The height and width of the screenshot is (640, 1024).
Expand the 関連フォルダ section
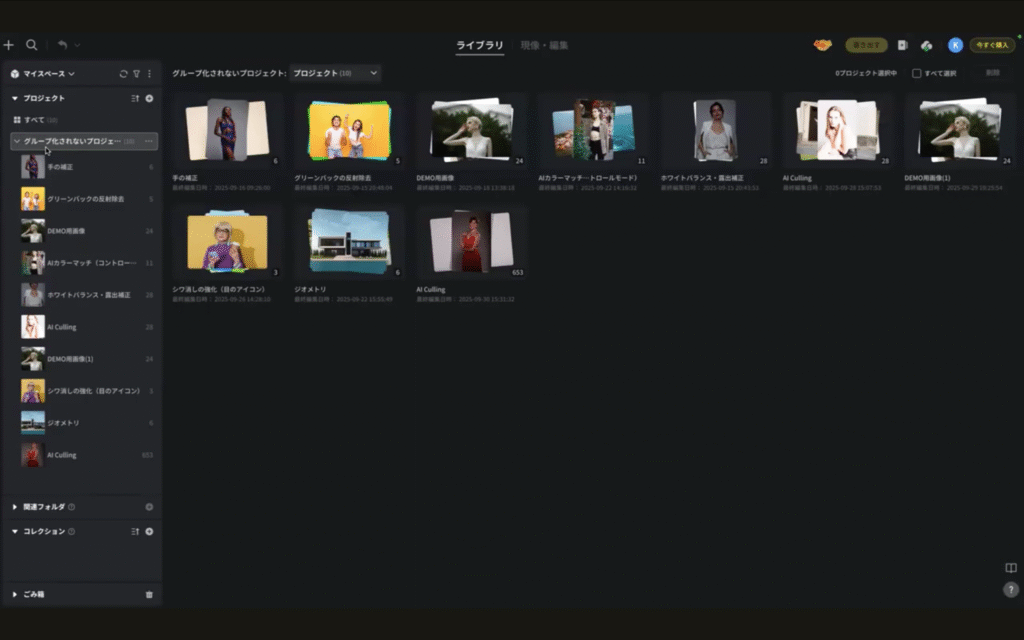(x=15, y=507)
